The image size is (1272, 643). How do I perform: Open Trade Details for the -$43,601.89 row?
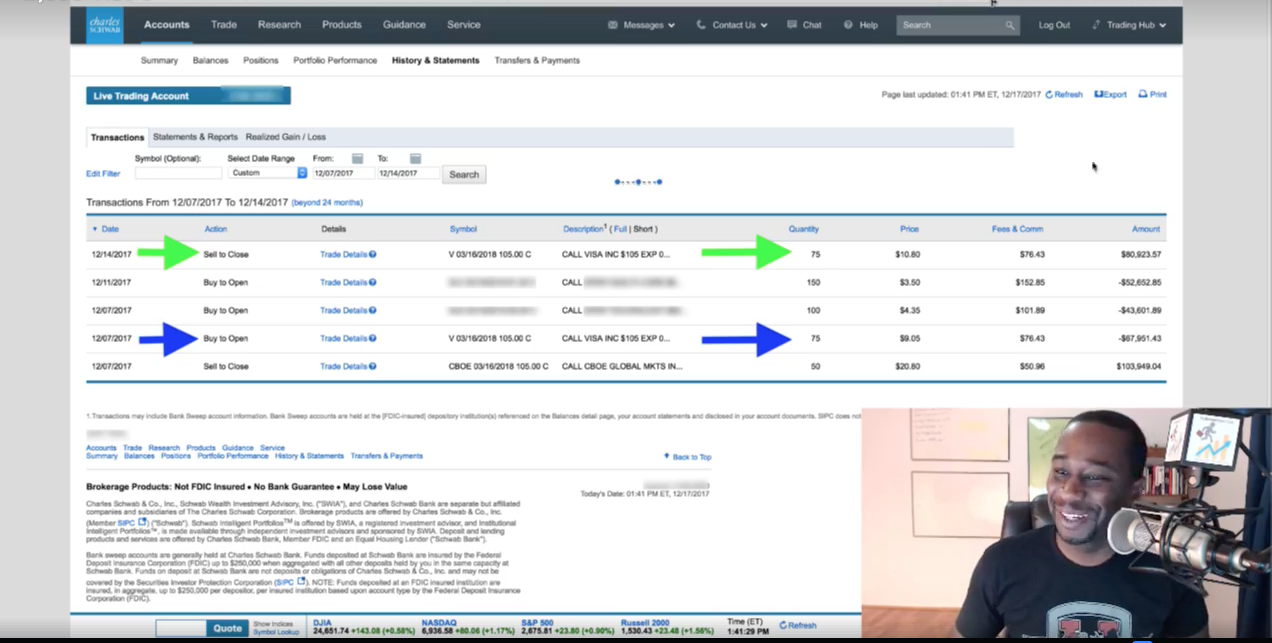(x=343, y=310)
